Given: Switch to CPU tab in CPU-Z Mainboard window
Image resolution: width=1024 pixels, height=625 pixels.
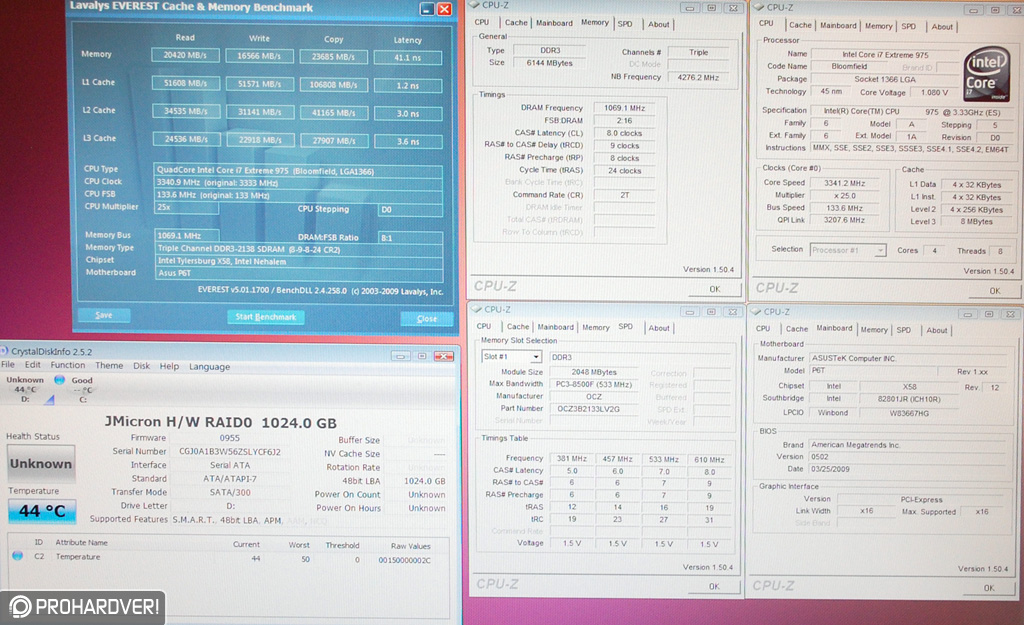Looking at the screenshot, I should tap(763, 329).
